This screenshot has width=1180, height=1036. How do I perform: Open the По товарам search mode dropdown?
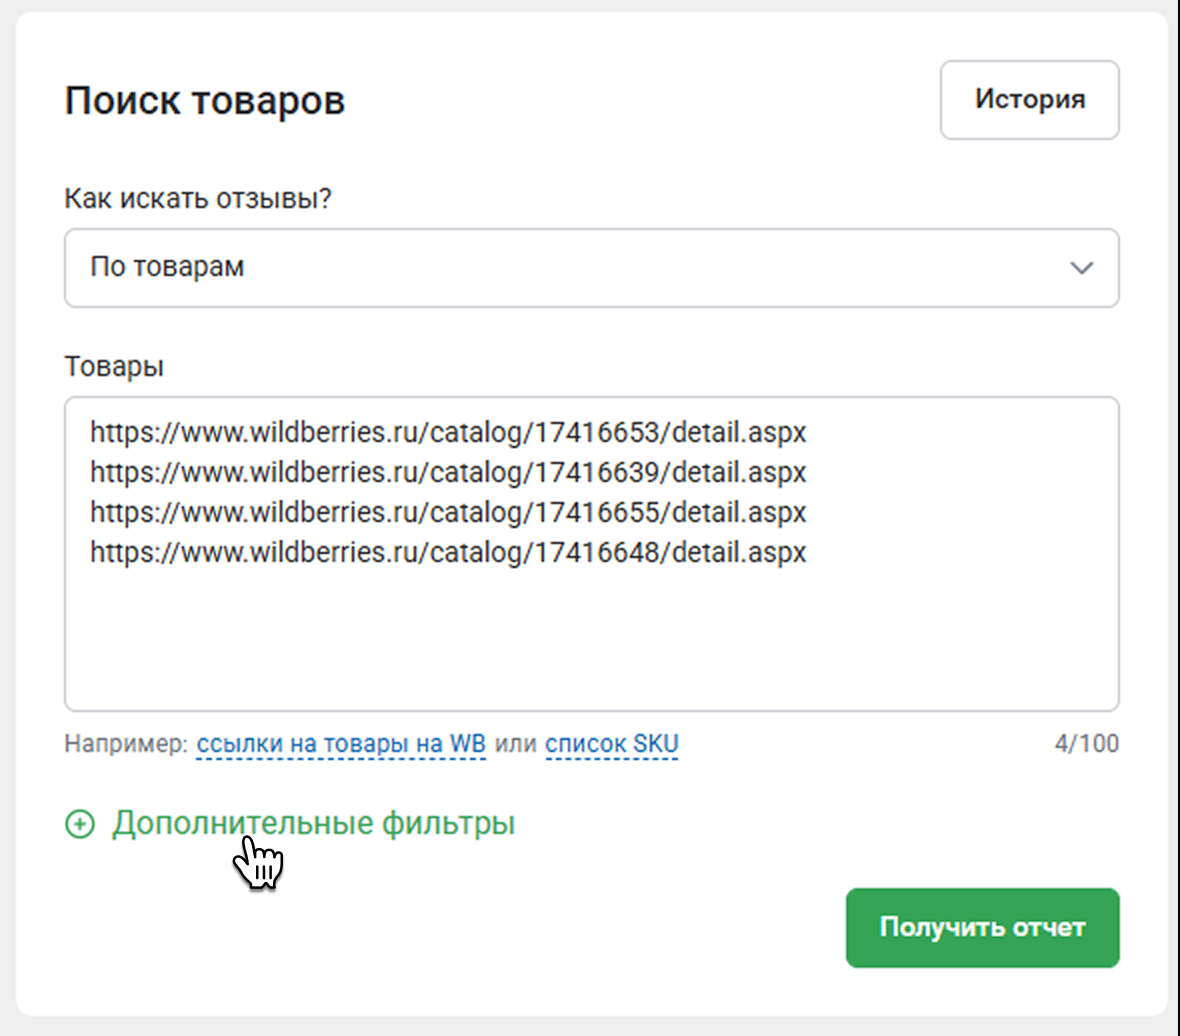click(x=590, y=268)
